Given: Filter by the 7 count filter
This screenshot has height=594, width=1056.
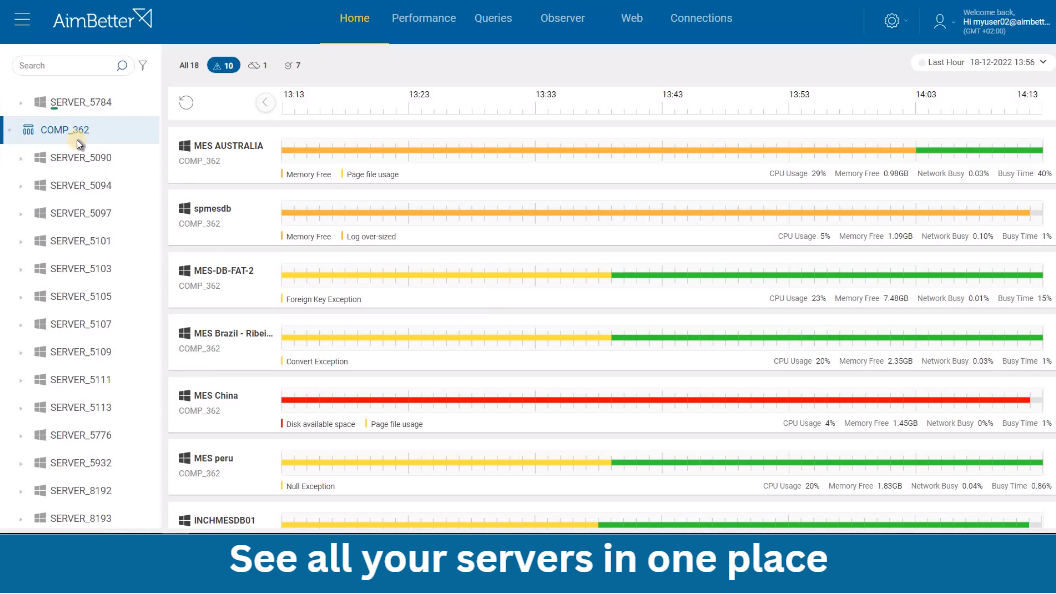Looking at the screenshot, I should [292, 65].
